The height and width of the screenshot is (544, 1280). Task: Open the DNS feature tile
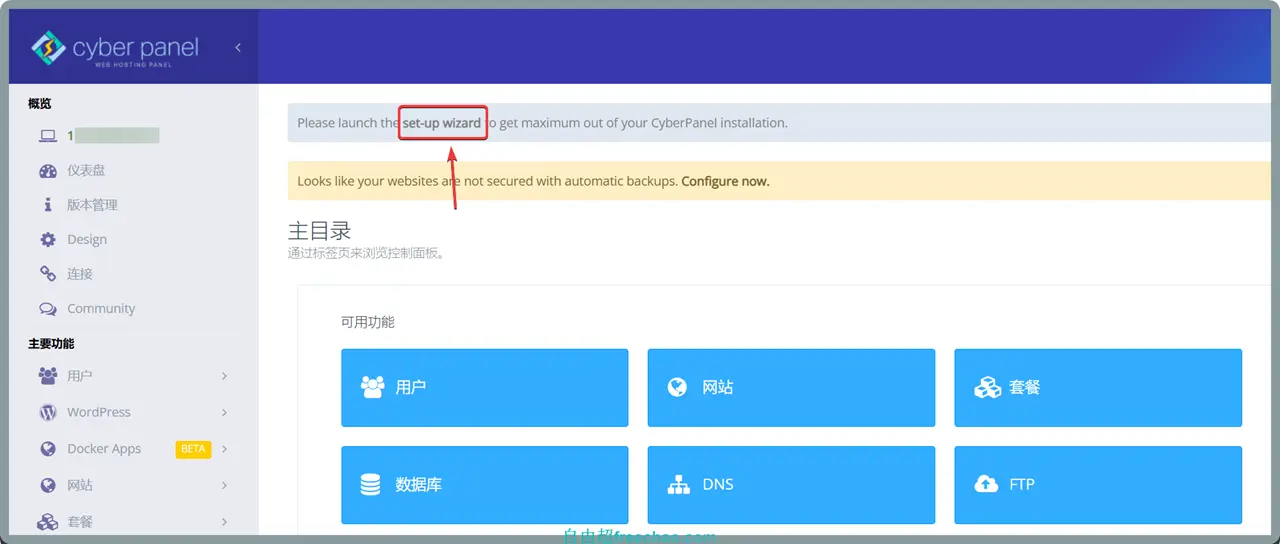[791, 485]
